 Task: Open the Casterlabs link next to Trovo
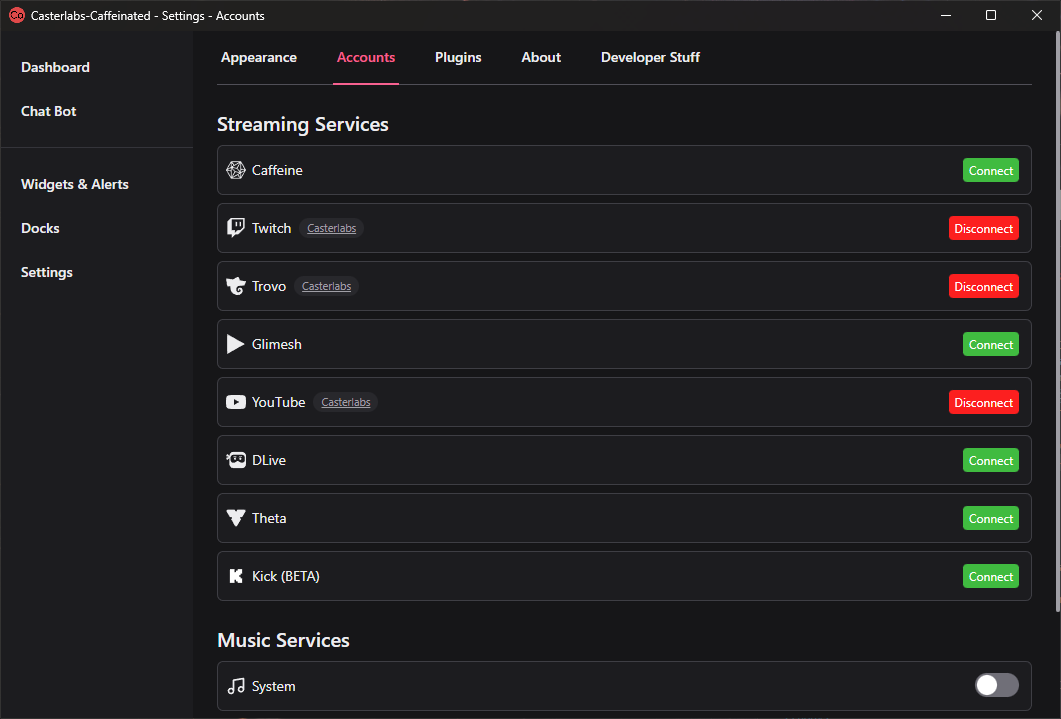[x=327, y=287]
